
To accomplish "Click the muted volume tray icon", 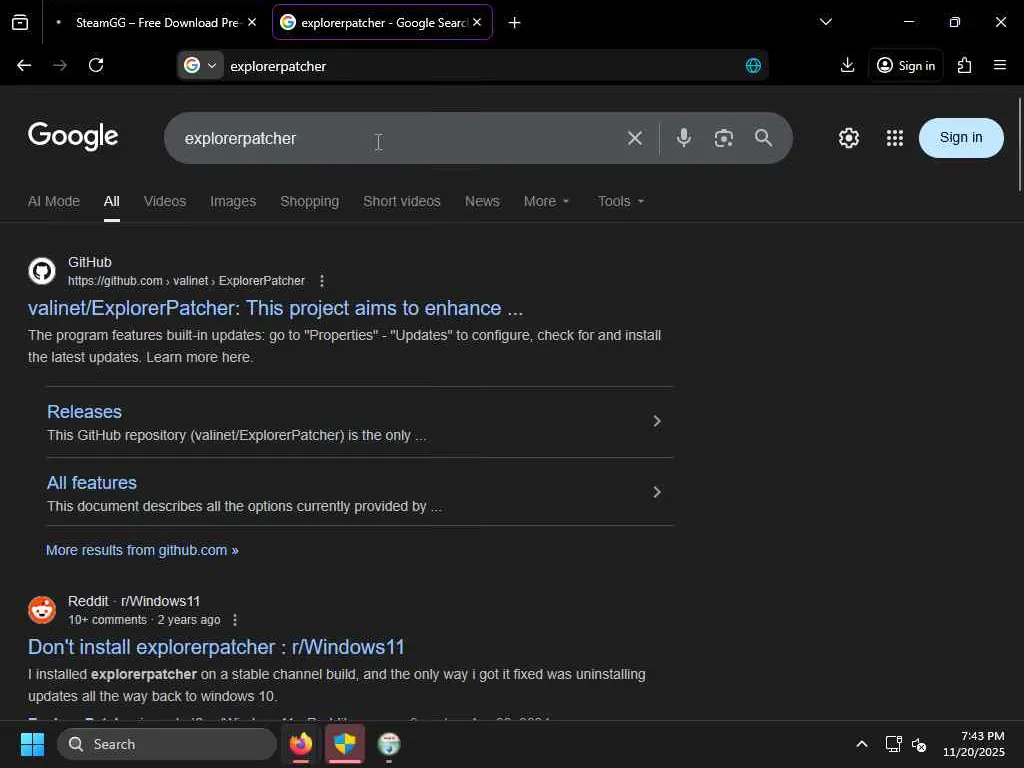I will click(x=919, y=744).
